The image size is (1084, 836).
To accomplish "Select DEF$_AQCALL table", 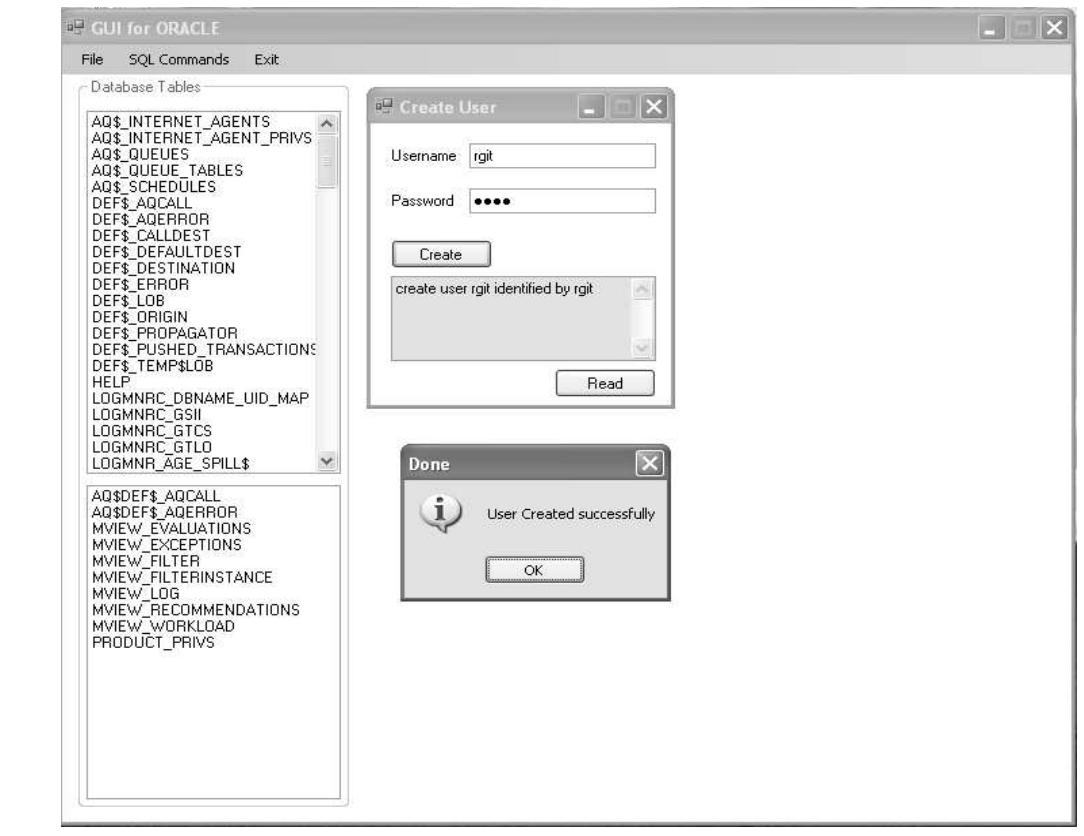I will coord(142,203).
